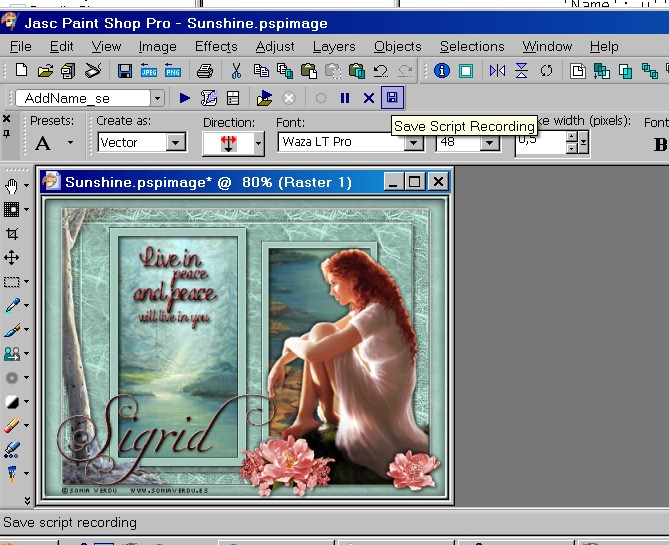Image resolution: width=669 pixels, height=545 pixels.
Task: Open the text Direction dropdown
Action: [258, 143]
